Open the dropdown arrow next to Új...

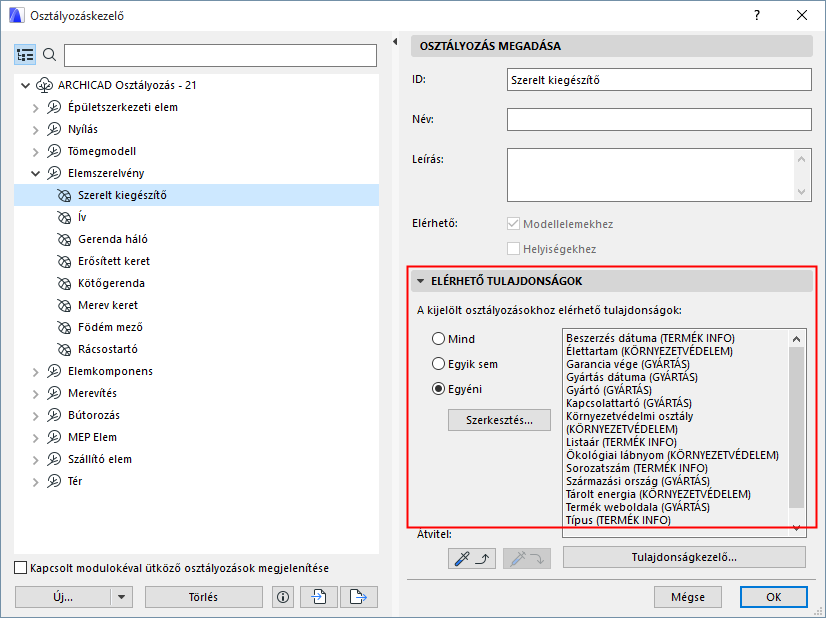tap(122, 597)
